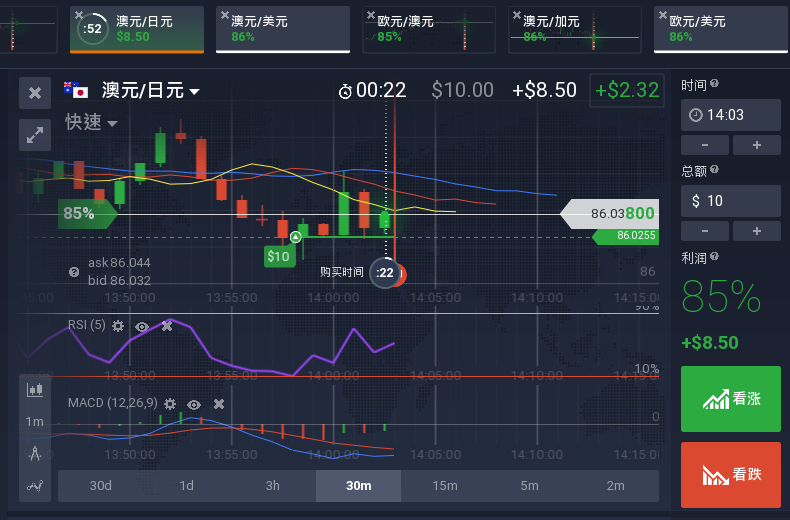Screen dimensions: 790x520
Task: Toggle RSI indicator visibility eye
Action: [x=142, y=326]
